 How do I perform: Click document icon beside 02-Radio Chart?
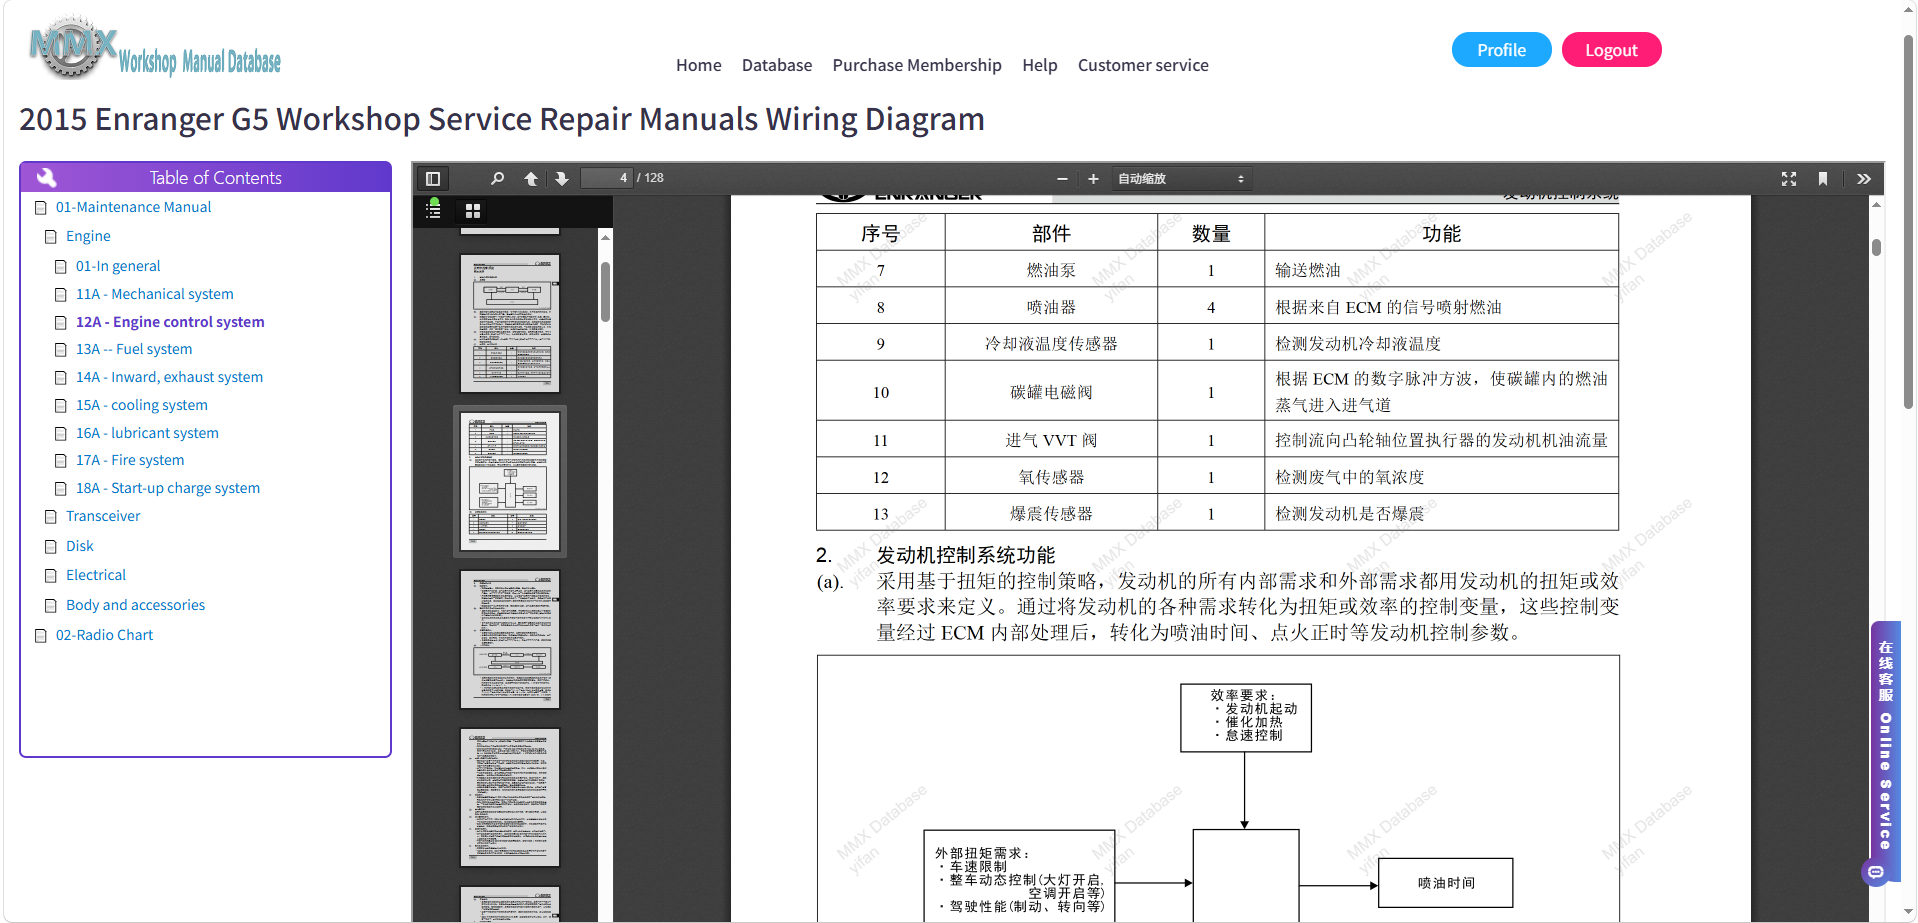coord(41,636)
